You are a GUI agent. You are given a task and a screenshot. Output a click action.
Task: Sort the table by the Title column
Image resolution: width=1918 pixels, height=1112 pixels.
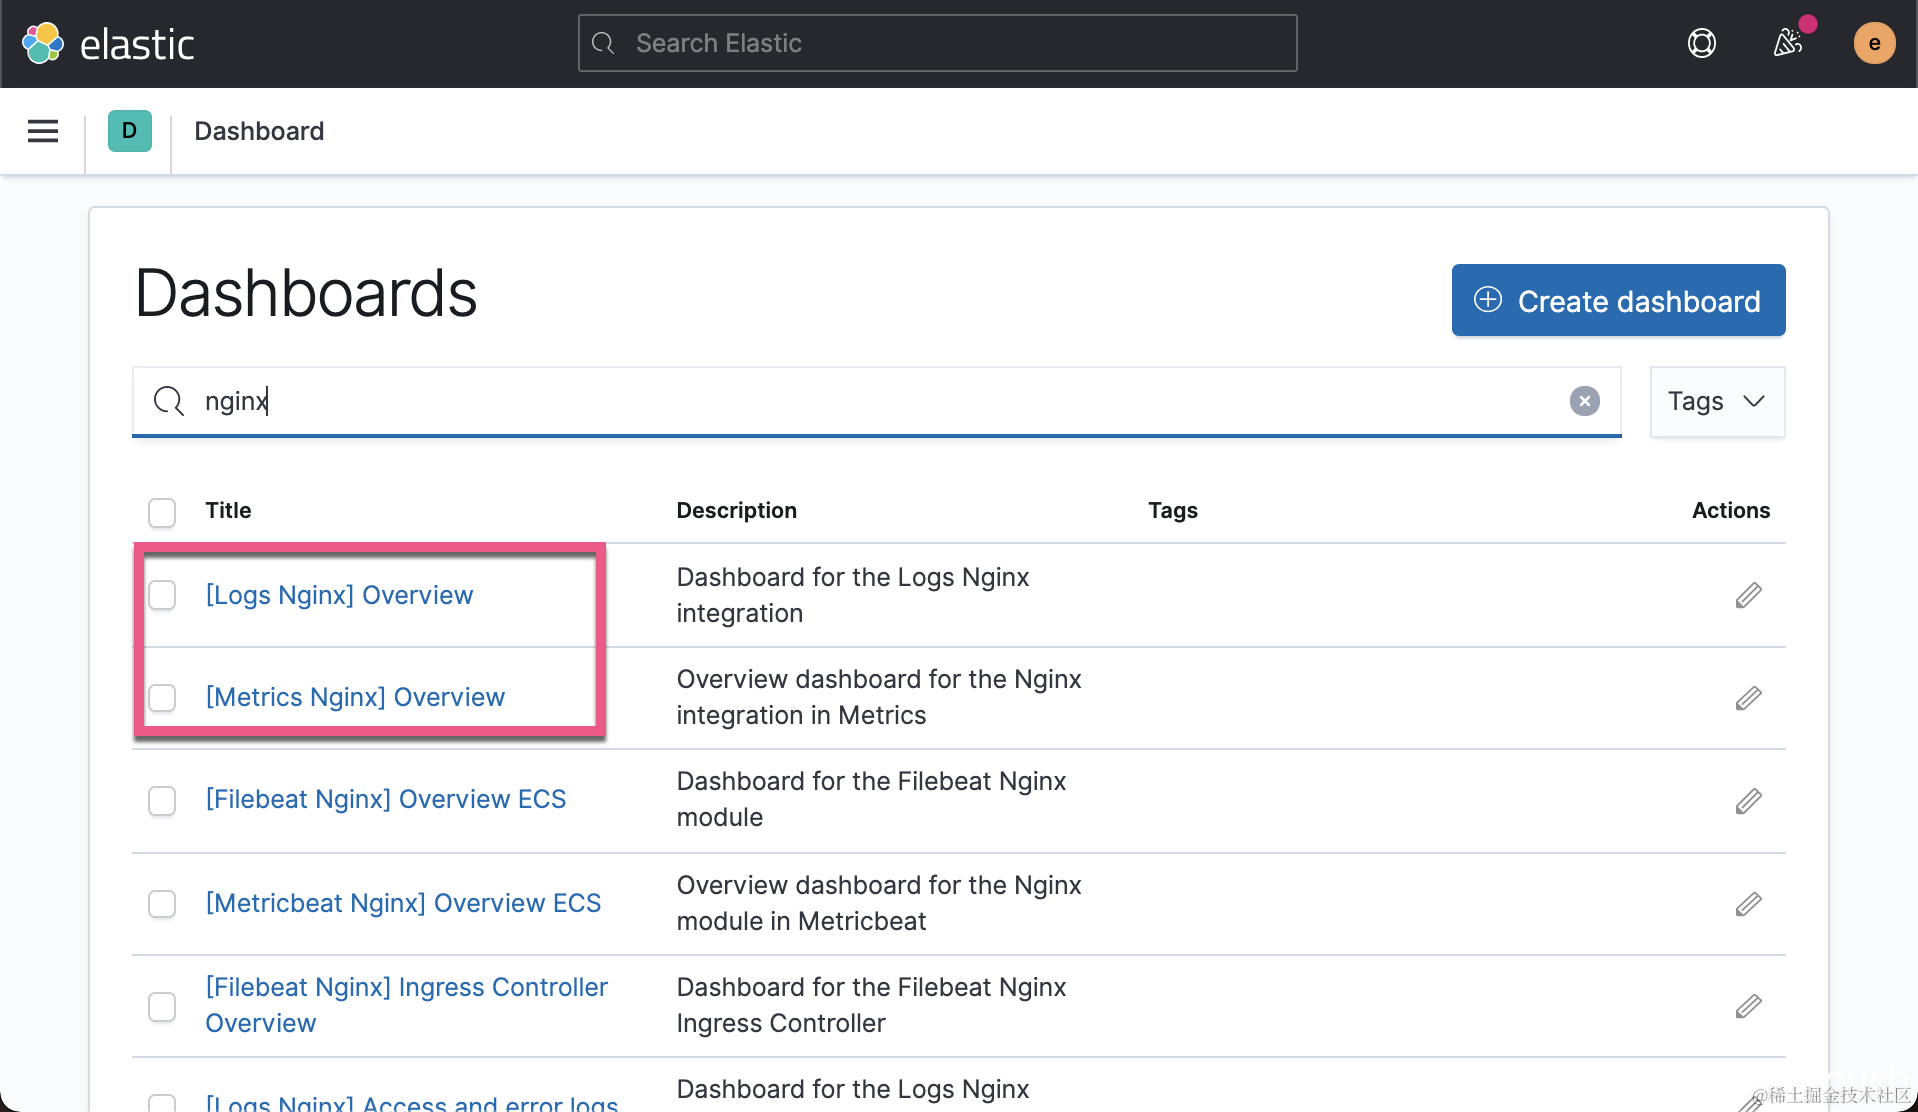[x=228, y=510]
